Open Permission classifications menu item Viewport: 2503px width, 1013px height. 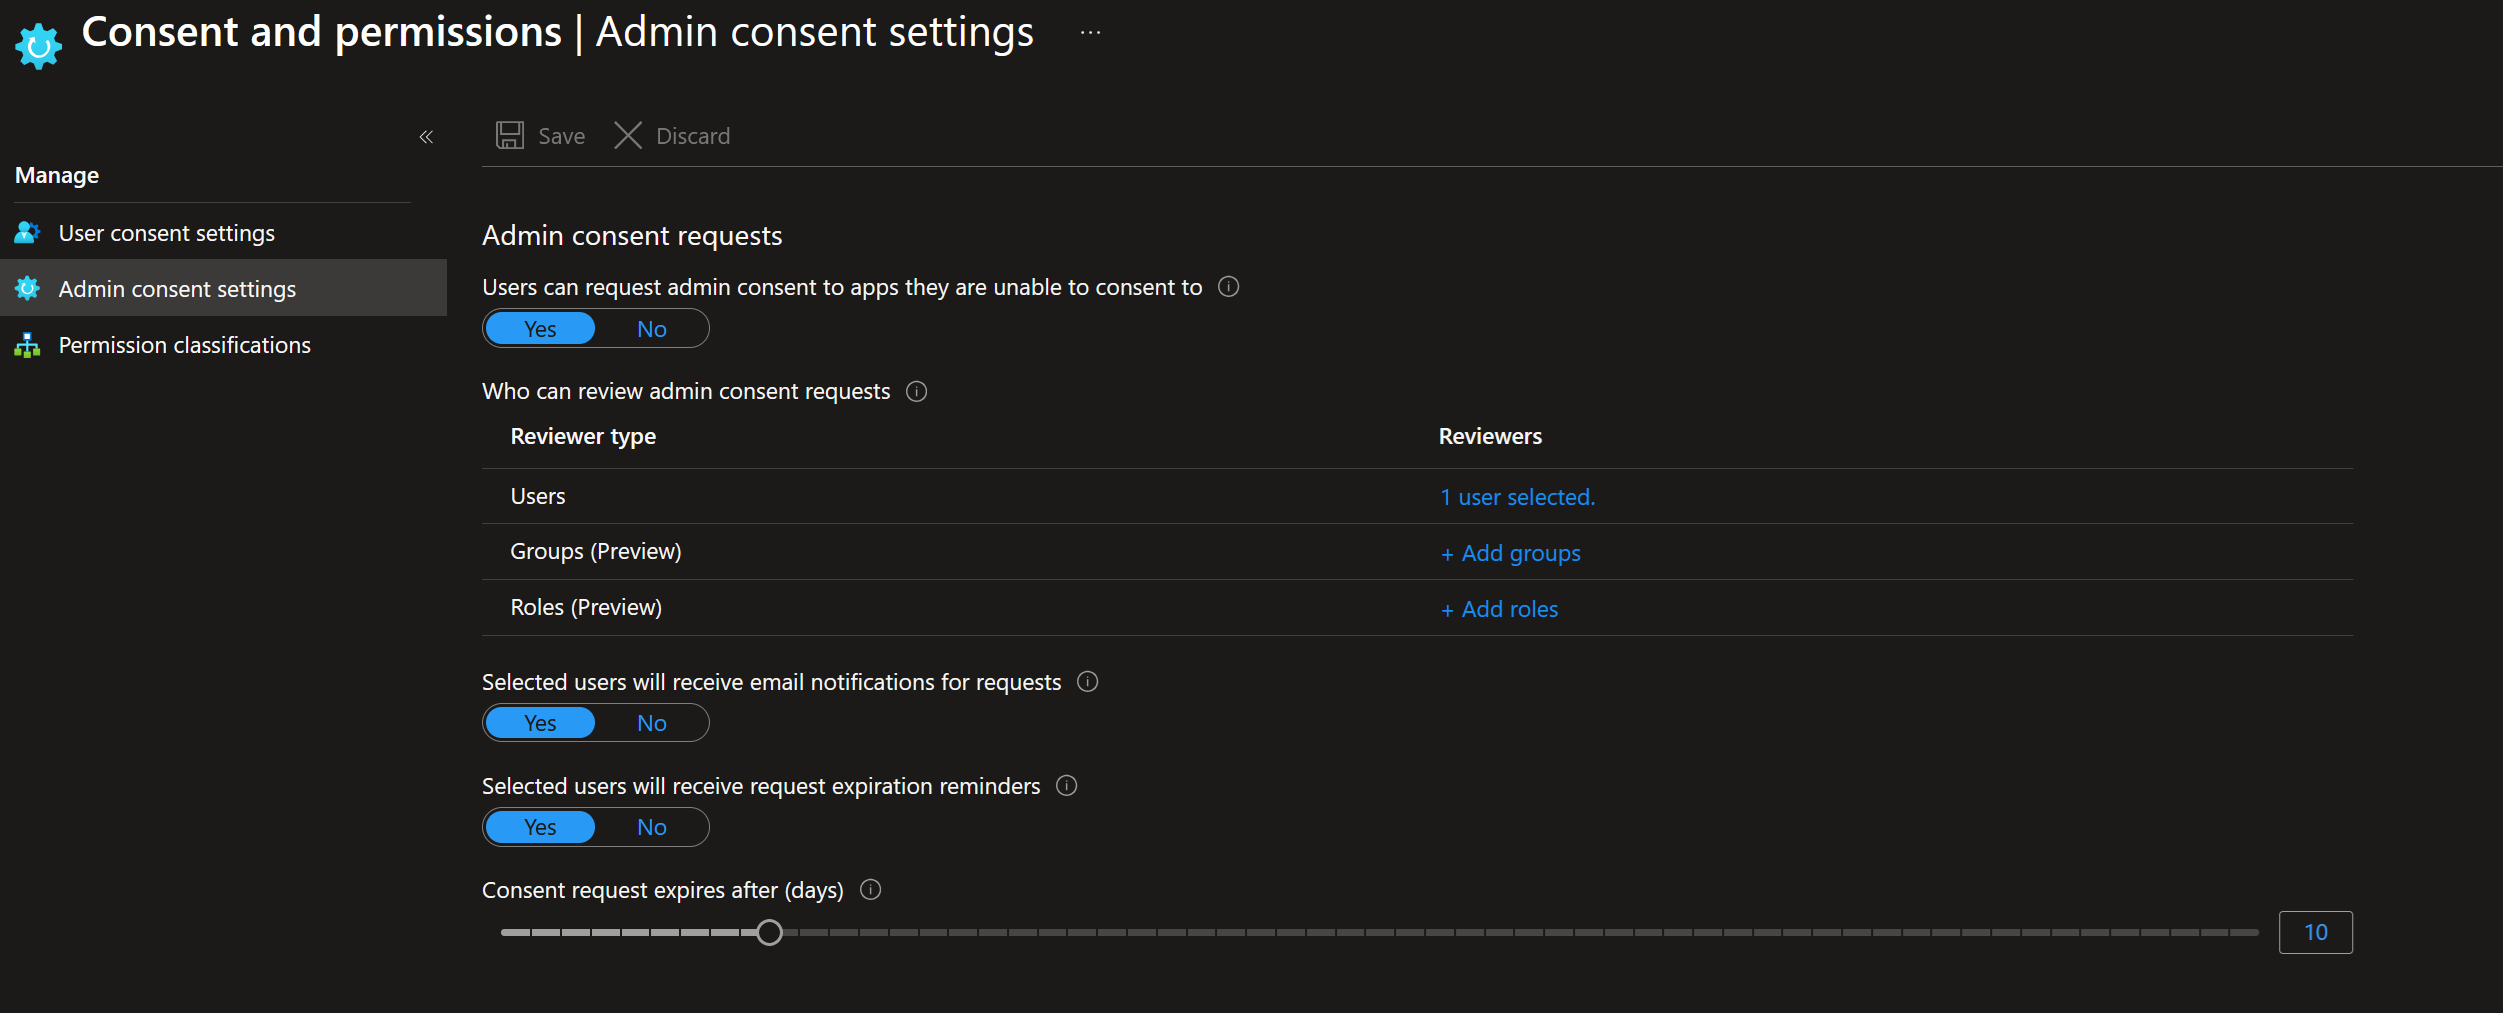(x=223, y=345)
